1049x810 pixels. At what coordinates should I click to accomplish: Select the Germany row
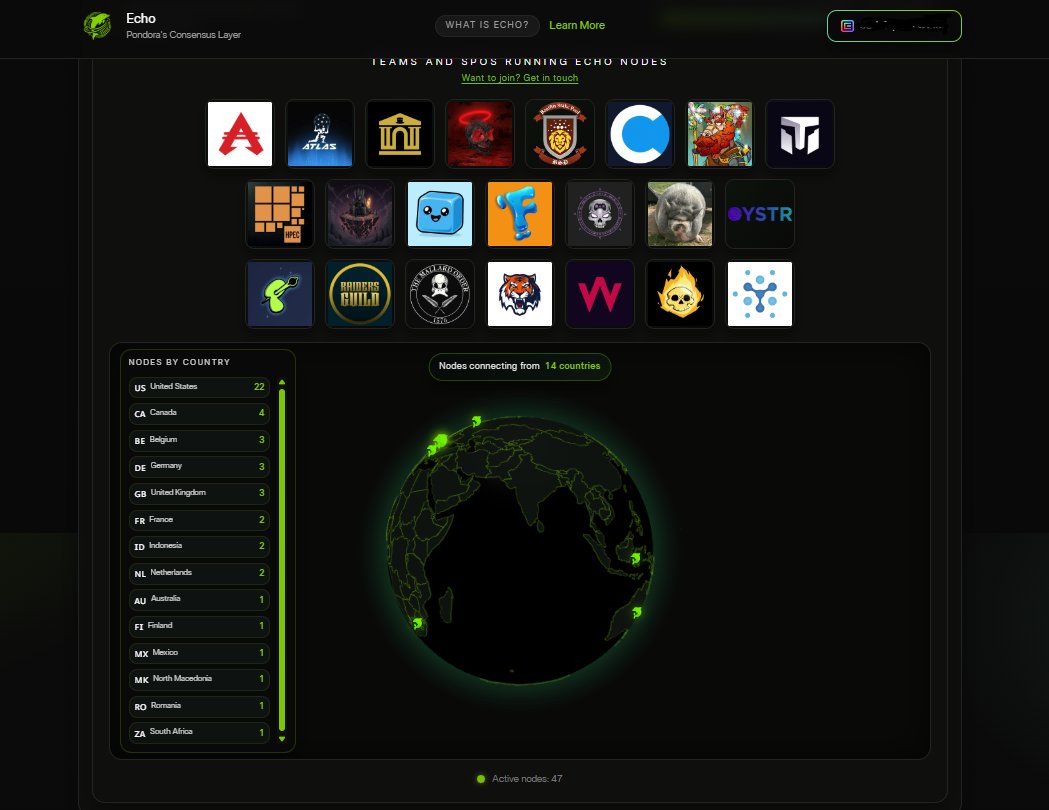click(199, 466)
